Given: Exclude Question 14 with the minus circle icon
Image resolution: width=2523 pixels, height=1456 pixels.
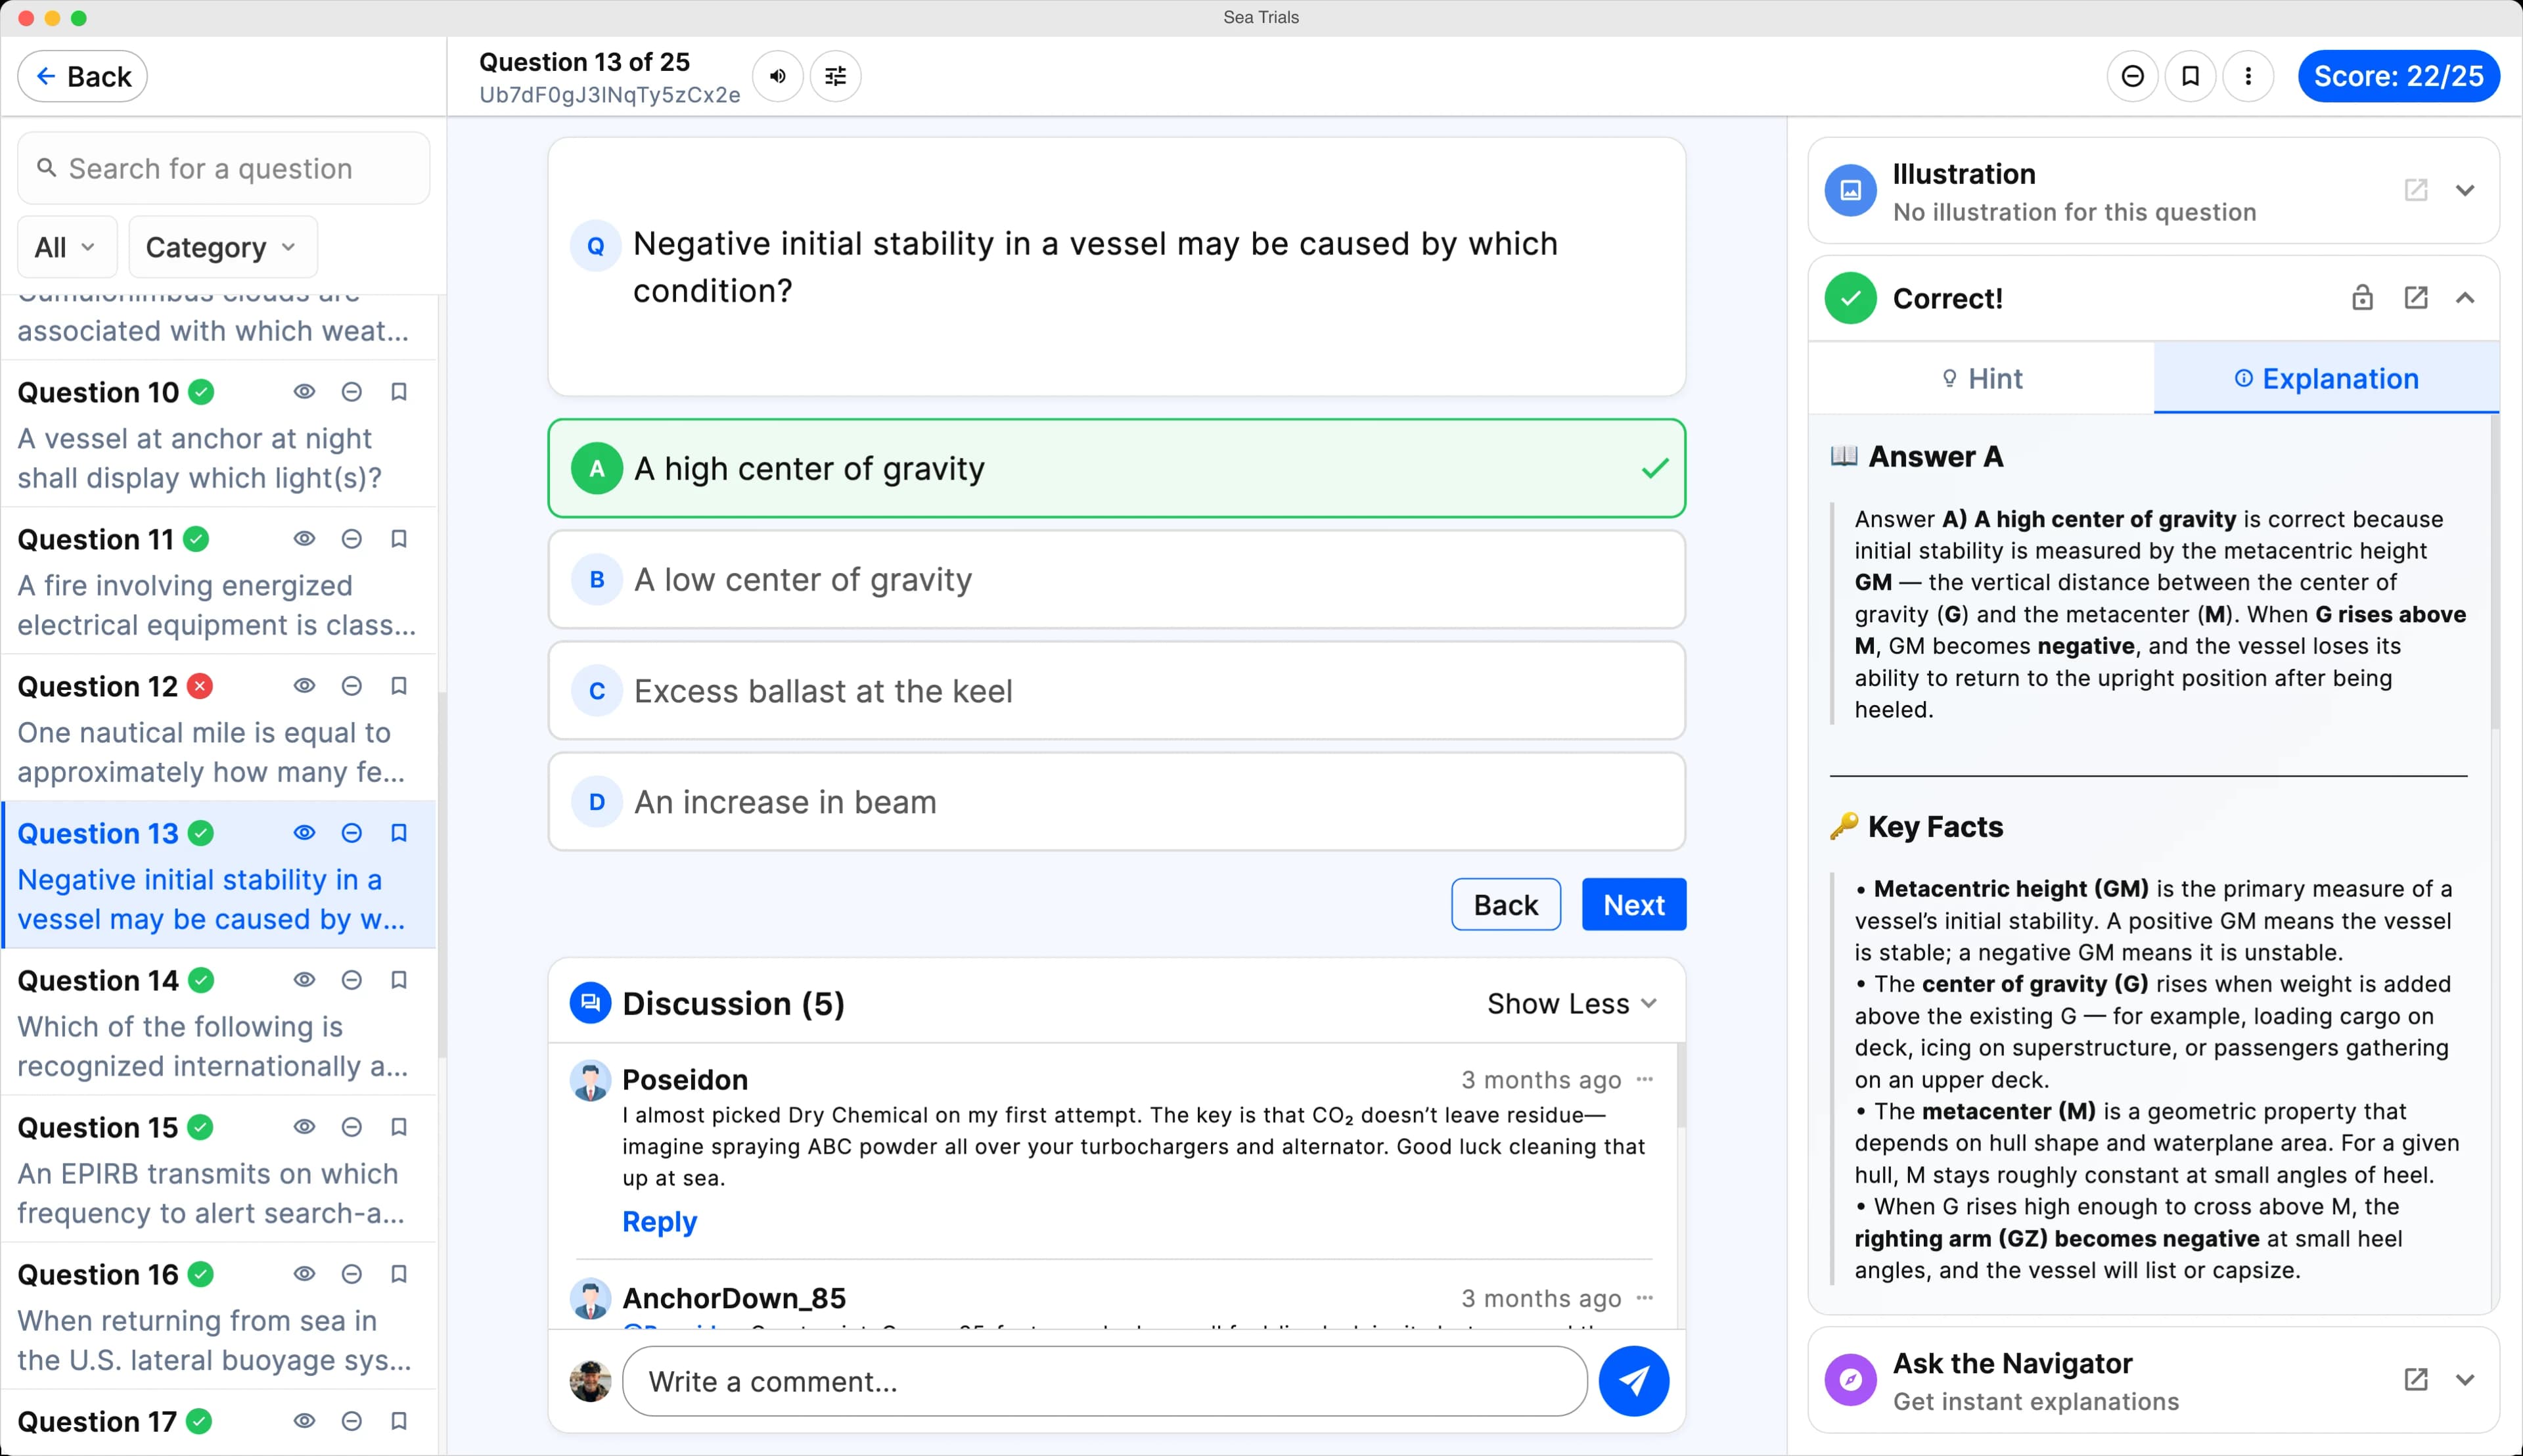Looking at the screenshot, I should [x=351, y=980].
